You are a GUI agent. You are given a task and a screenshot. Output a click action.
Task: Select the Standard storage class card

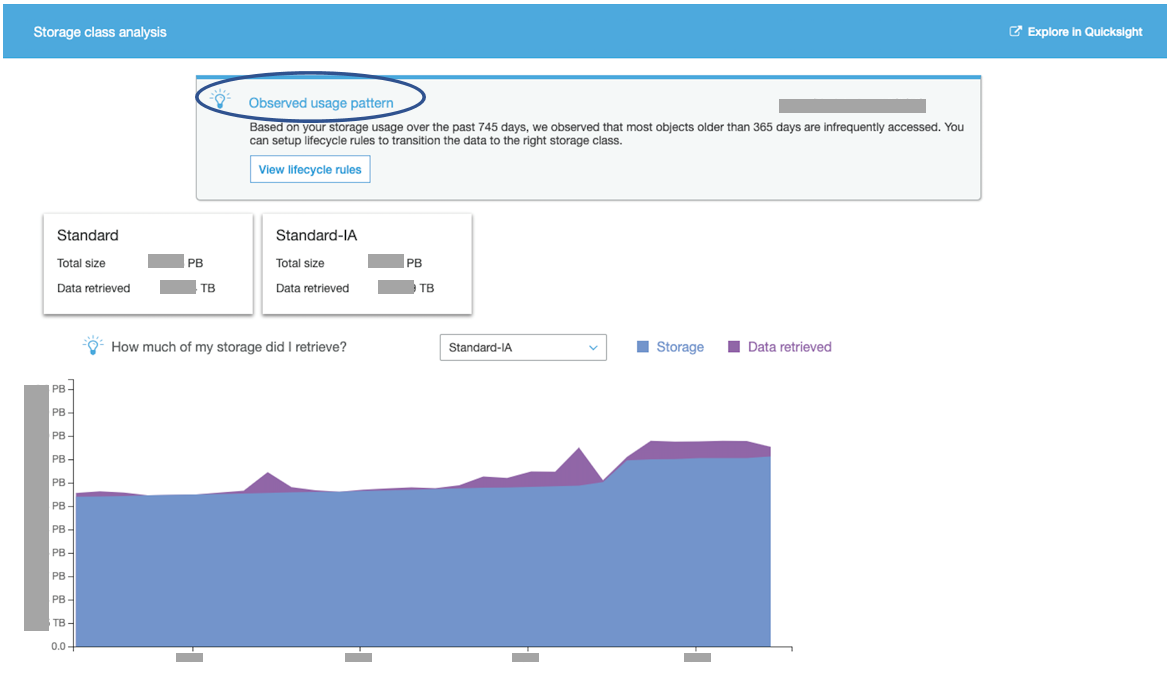coord(147,262)
